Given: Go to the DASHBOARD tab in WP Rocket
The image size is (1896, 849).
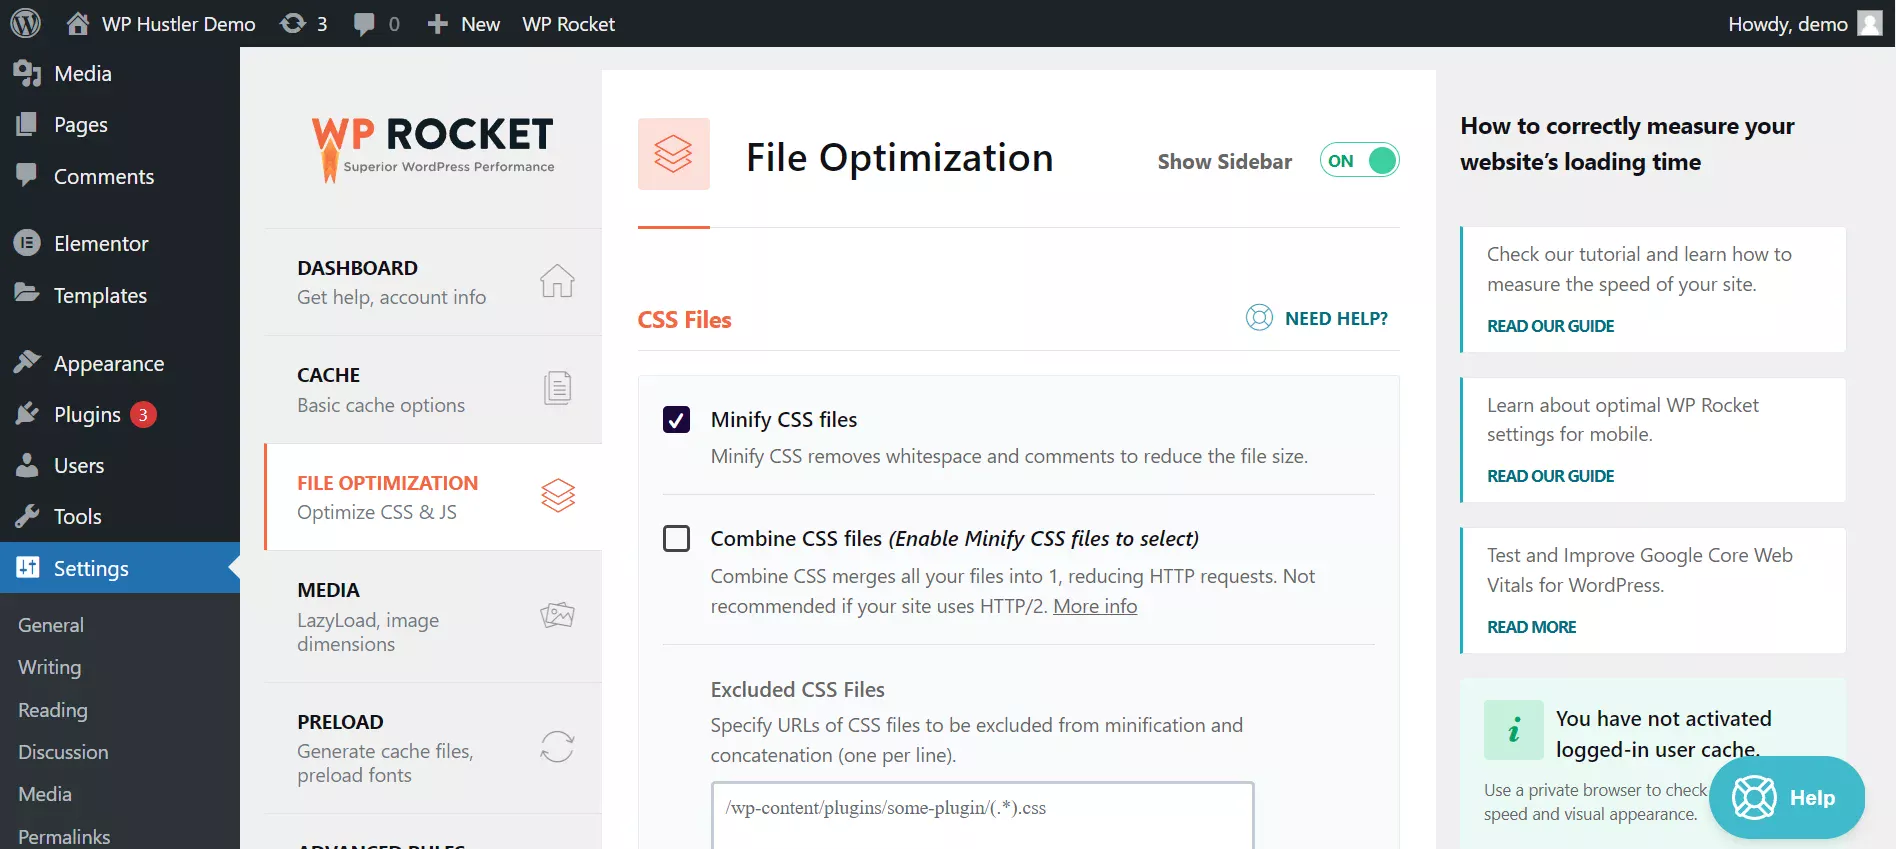Looking at the screenshot, I should click(433, 282).
